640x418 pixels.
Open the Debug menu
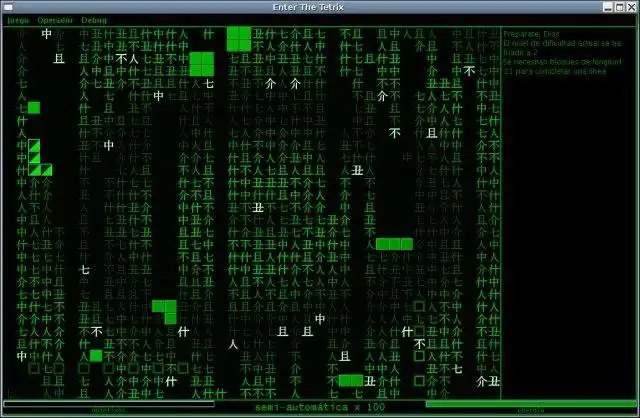[94, 20]
